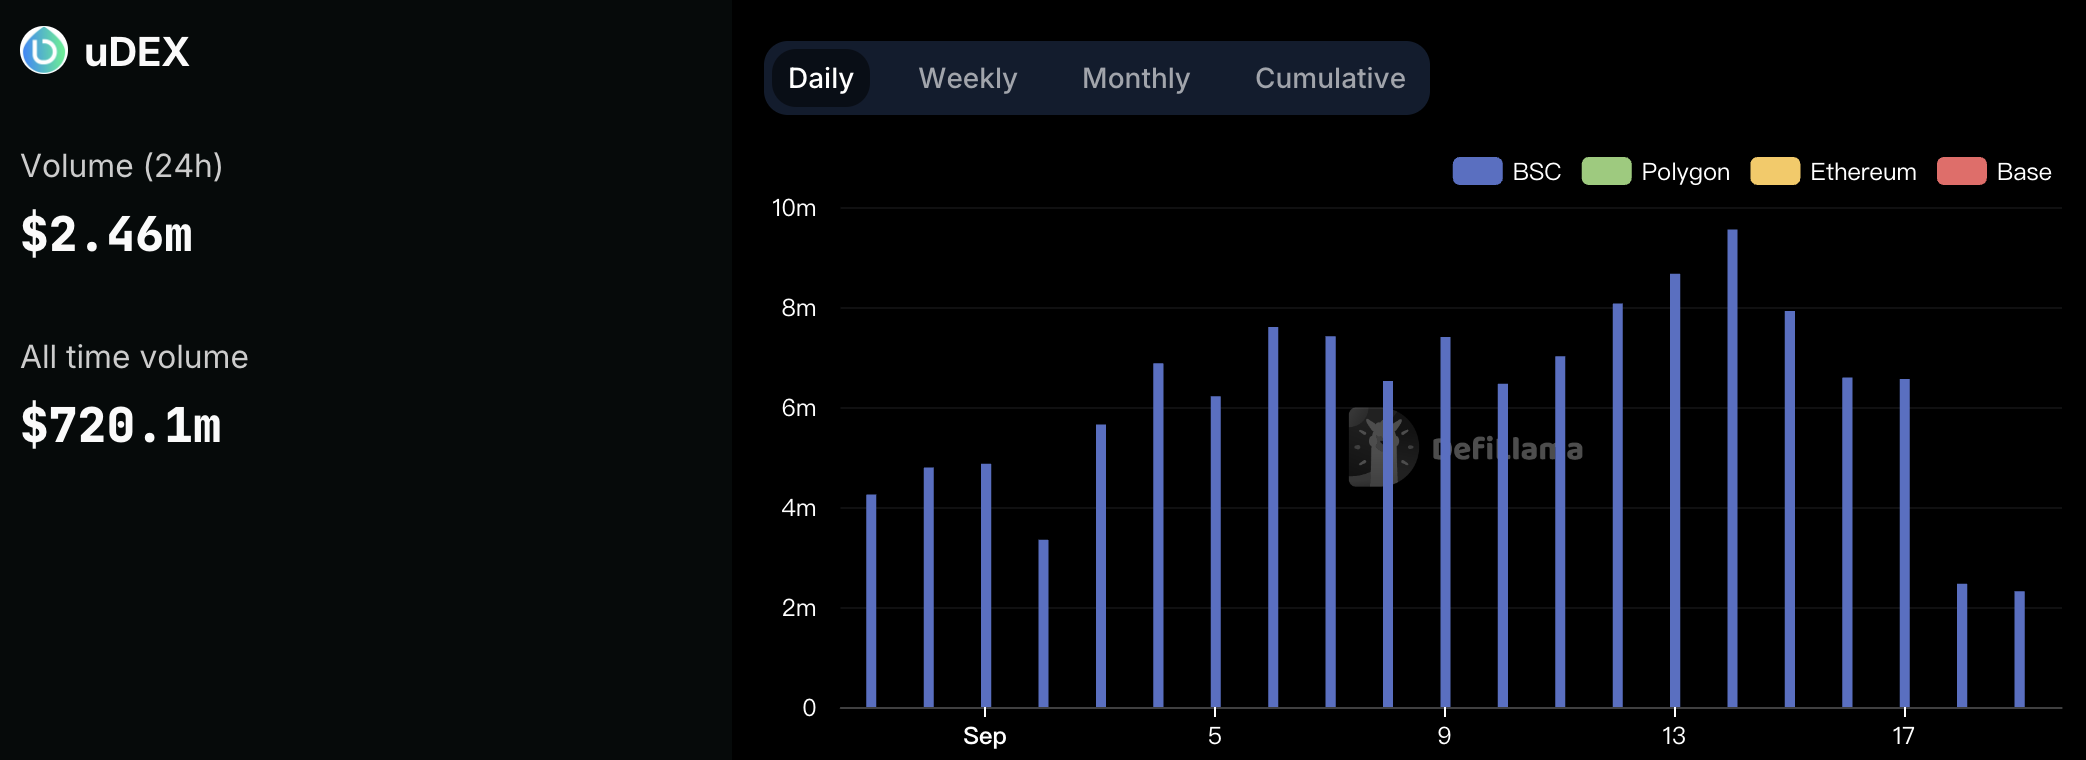Click the blue BSC color swatch

pyautogui.click(x=1477, y=171)
